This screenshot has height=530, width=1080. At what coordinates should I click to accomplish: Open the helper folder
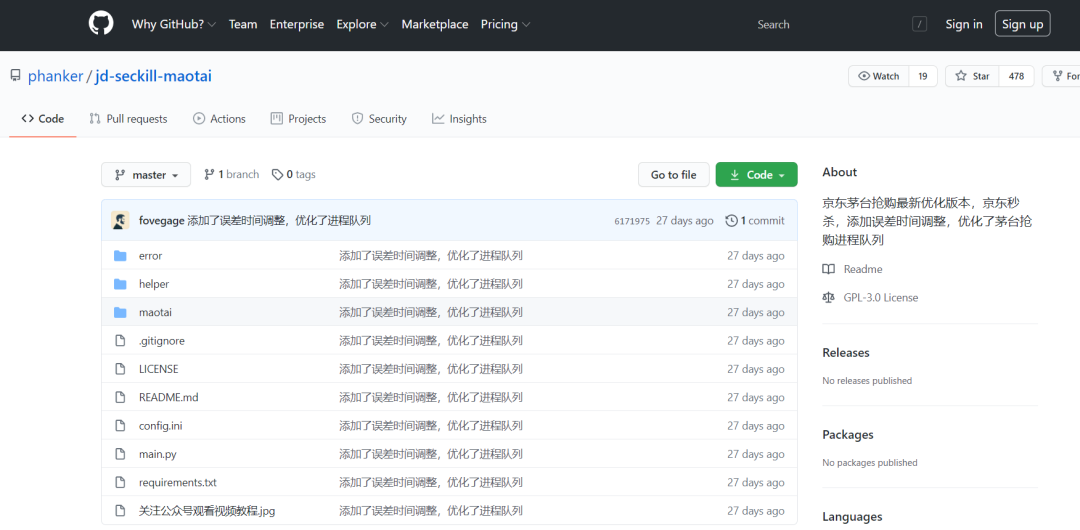(154, 284)
